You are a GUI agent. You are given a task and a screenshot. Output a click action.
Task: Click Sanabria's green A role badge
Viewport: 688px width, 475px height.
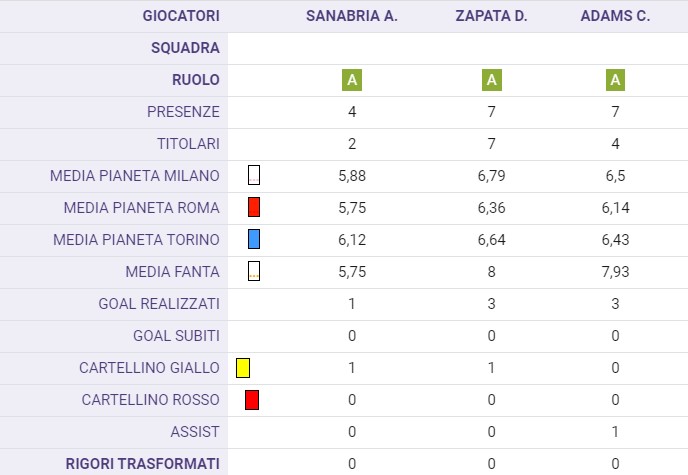click(x=352, y=80)
